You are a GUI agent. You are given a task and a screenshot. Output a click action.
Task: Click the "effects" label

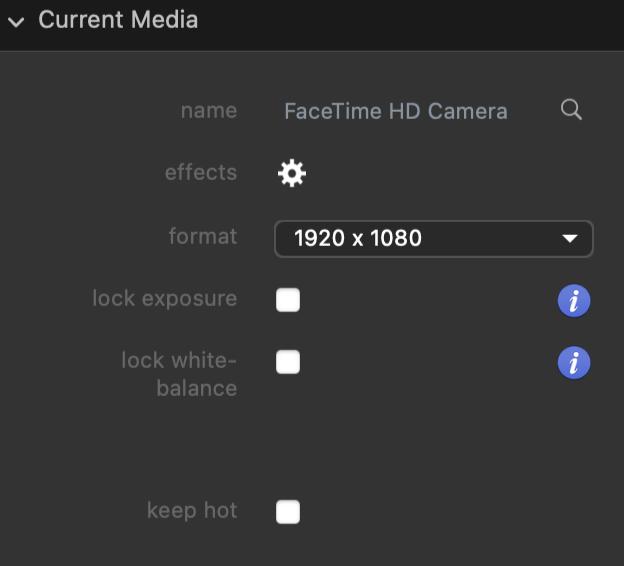click(x=201, y=172)
